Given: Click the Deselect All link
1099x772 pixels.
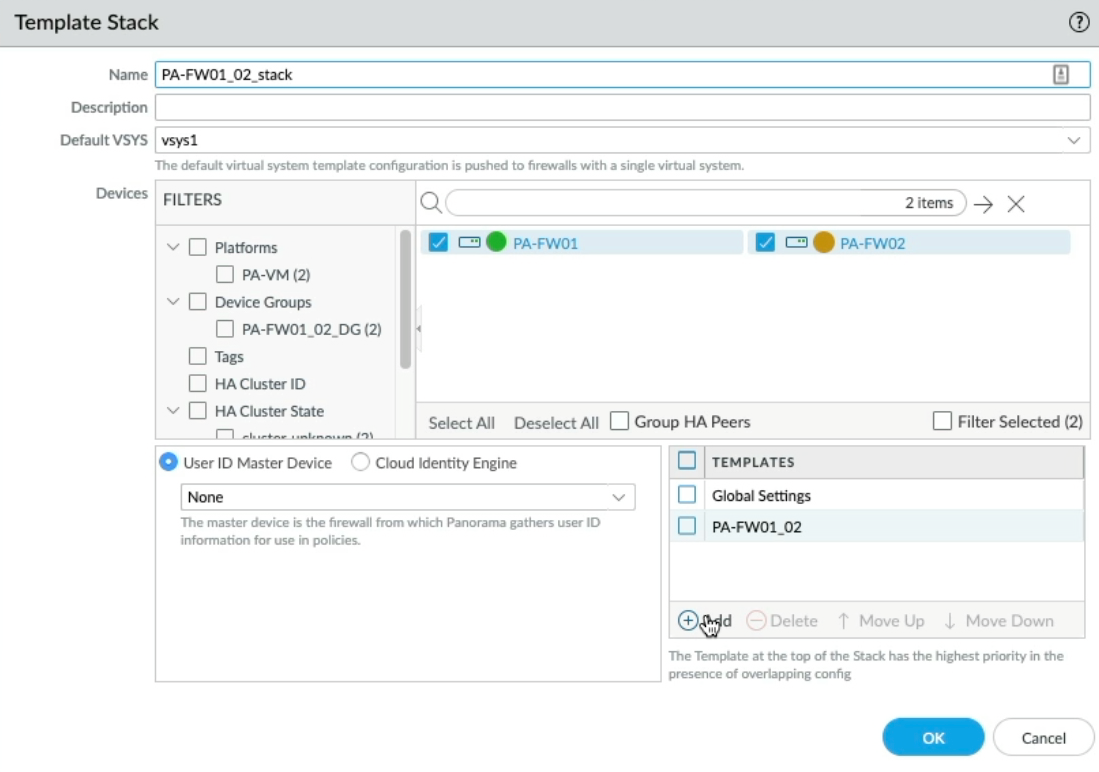Looking at the screenshot, I should pyautogui.click(x=556, y=423).
